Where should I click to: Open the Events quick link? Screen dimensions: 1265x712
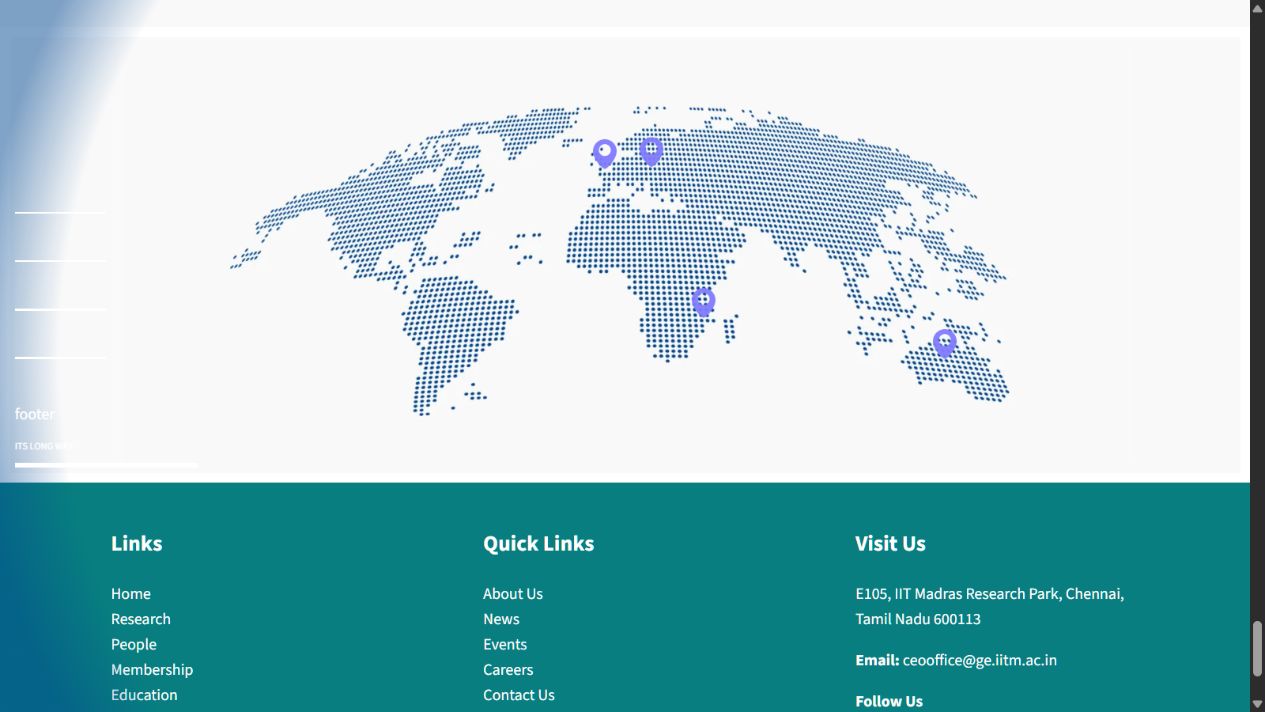tap(505, 645)
